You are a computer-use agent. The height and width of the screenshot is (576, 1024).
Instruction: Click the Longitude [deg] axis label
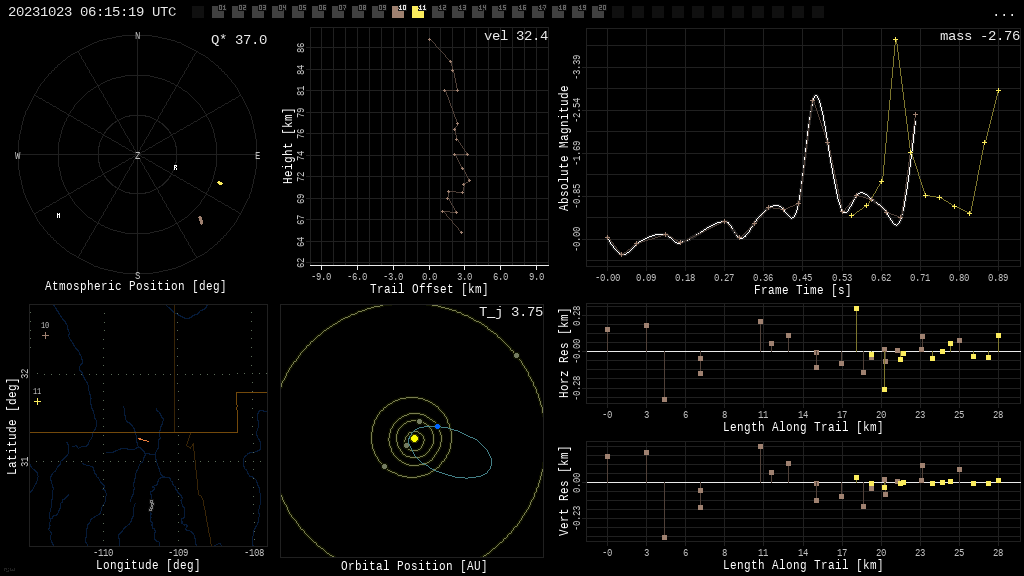click(x=148, y=565)
